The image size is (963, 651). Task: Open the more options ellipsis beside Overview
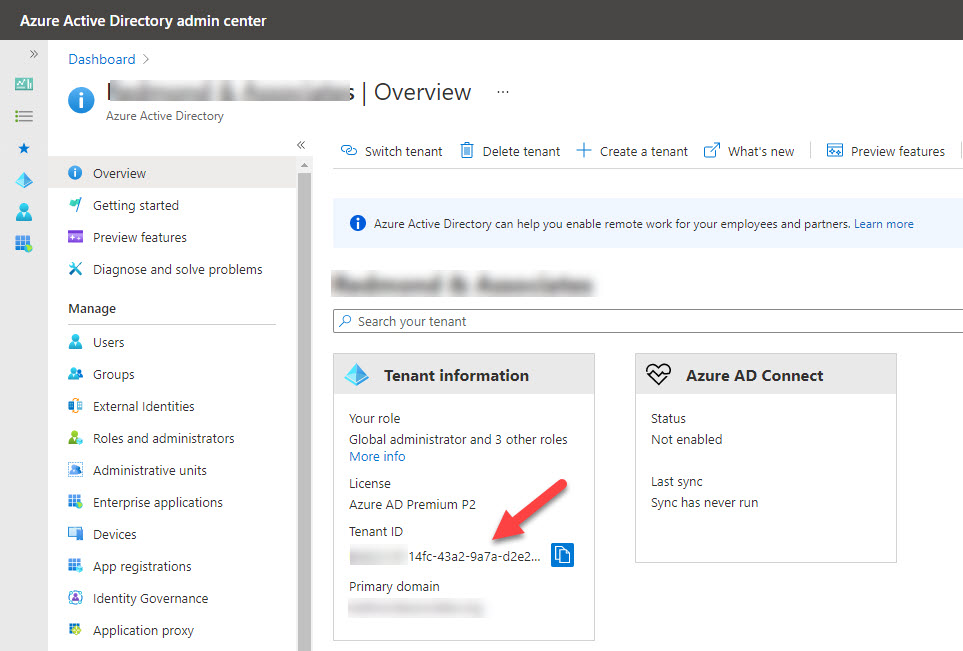tap(503, 92)
